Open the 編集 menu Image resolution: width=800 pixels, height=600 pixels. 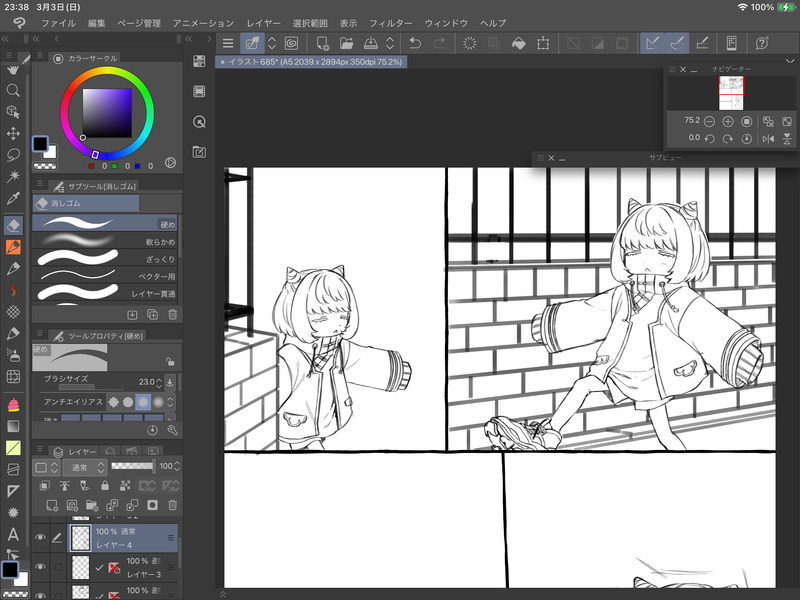point(96,23)
